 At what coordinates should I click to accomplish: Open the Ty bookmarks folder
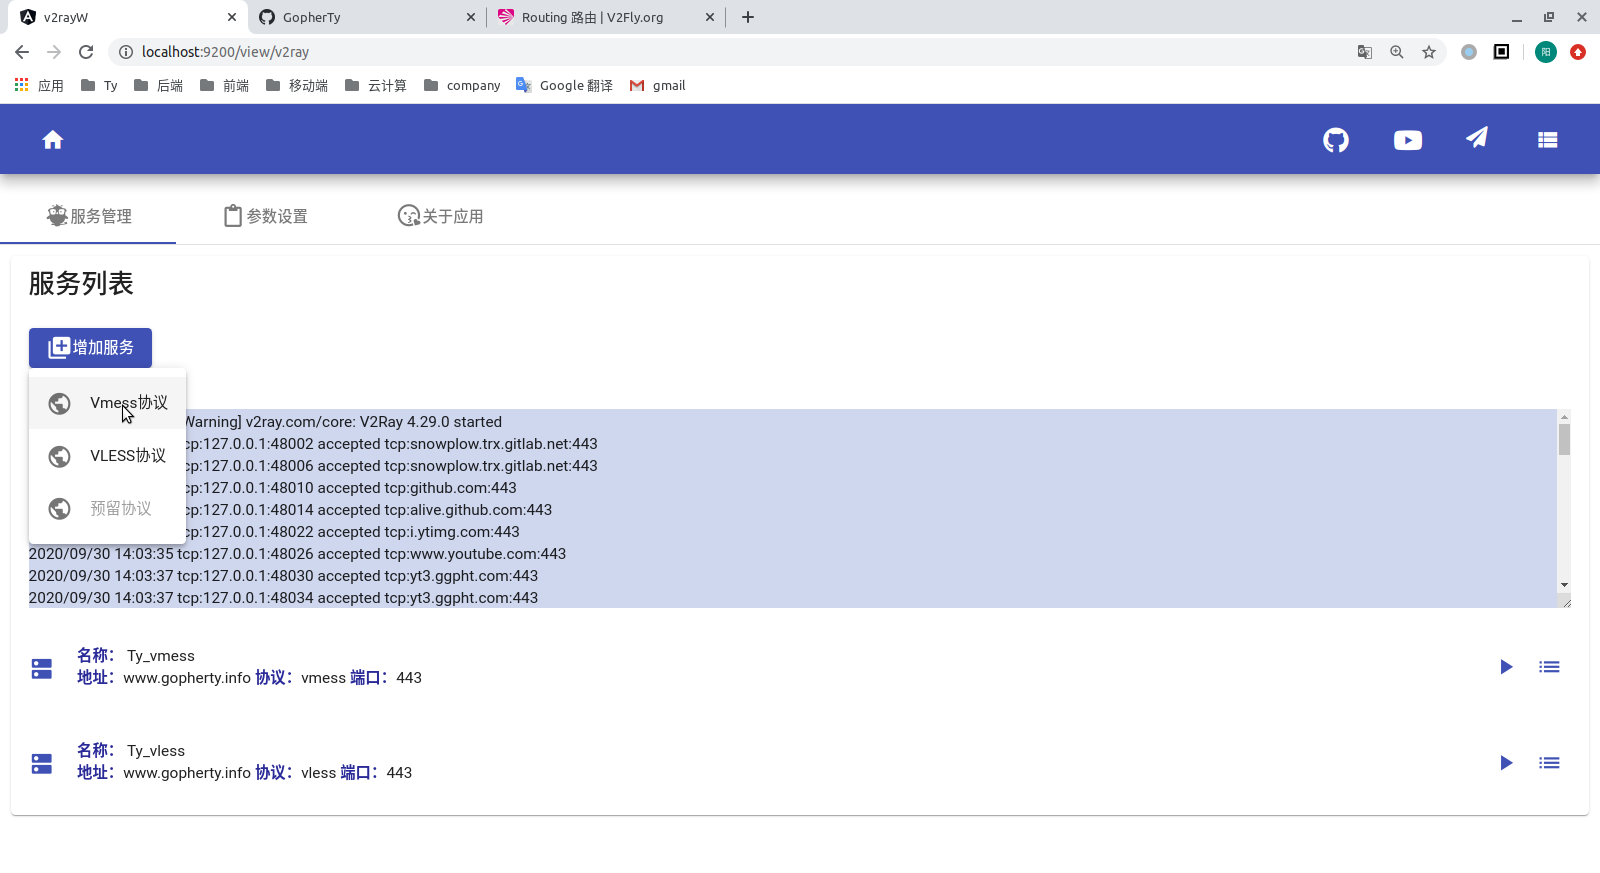(99, 86)
